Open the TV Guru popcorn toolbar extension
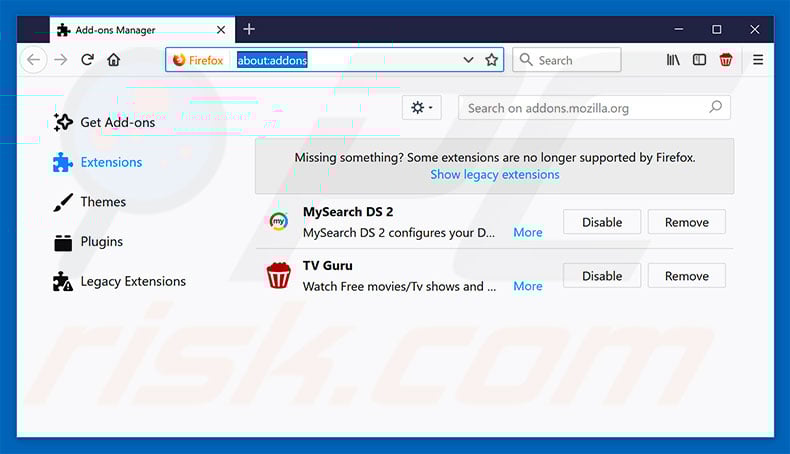This screenshot has width=790, height=454. pyautogui.click(x=726, y=60)
